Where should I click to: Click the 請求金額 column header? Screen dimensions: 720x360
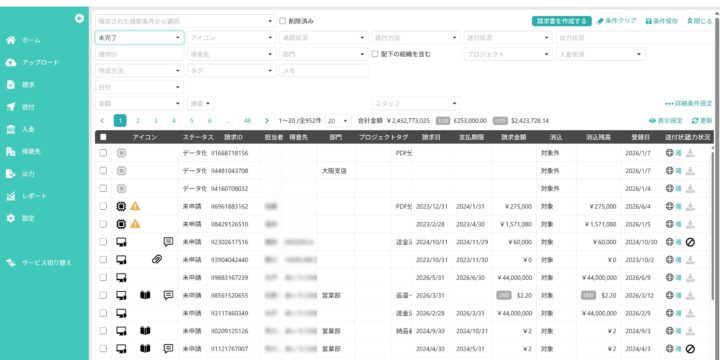point(514,137)
